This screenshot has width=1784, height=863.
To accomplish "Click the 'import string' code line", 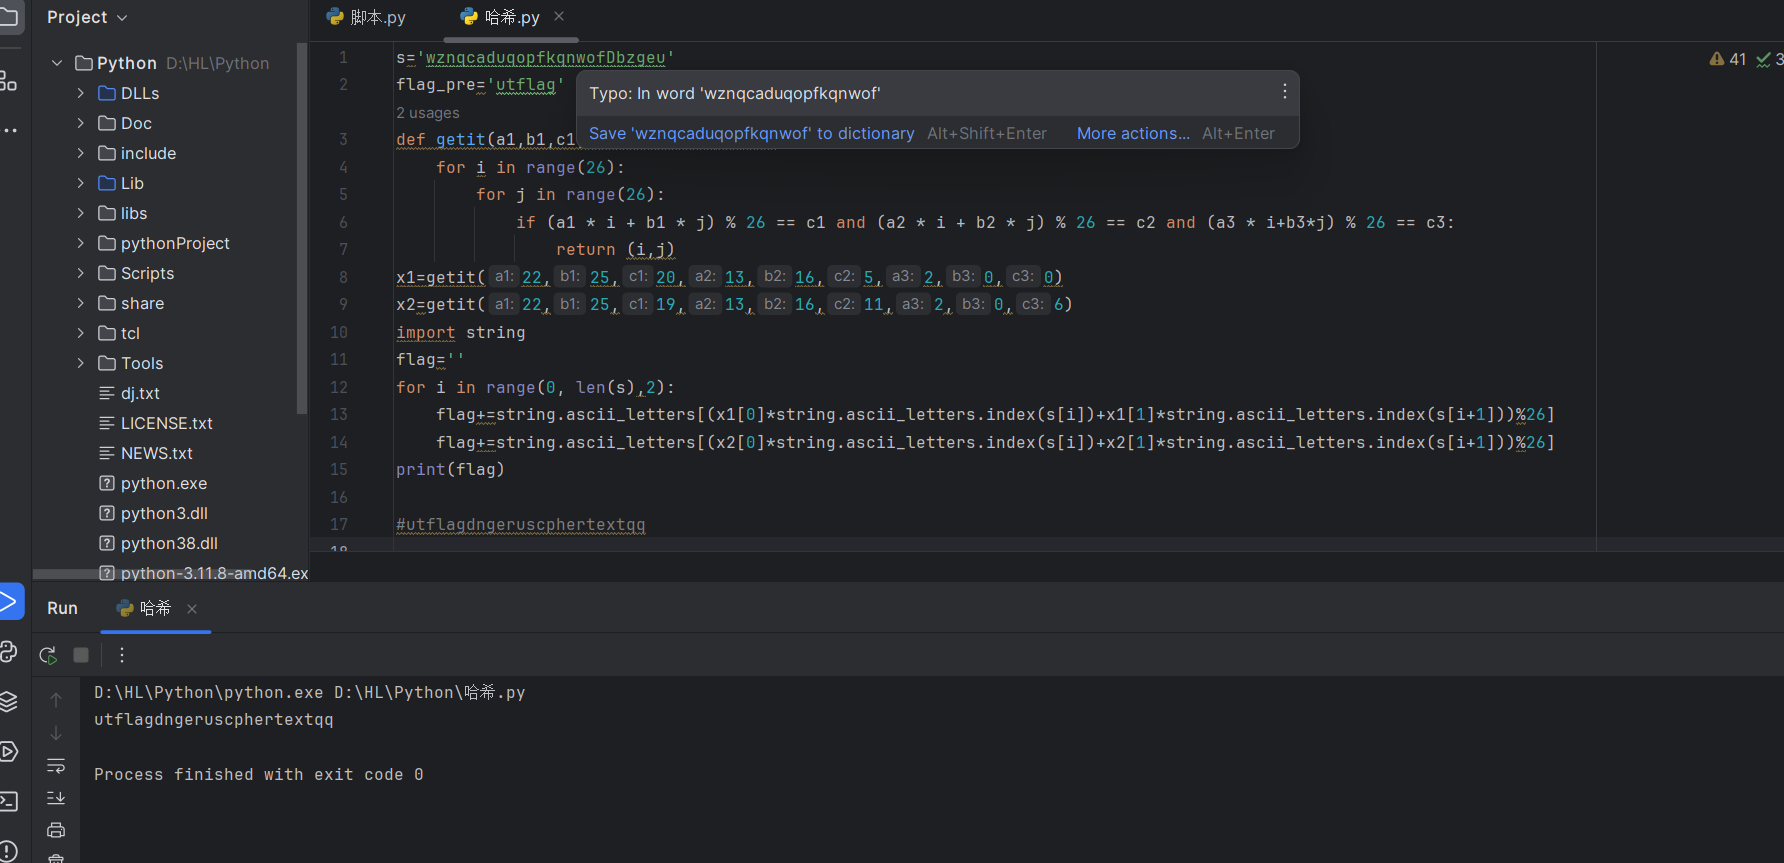I will point(460,332).
